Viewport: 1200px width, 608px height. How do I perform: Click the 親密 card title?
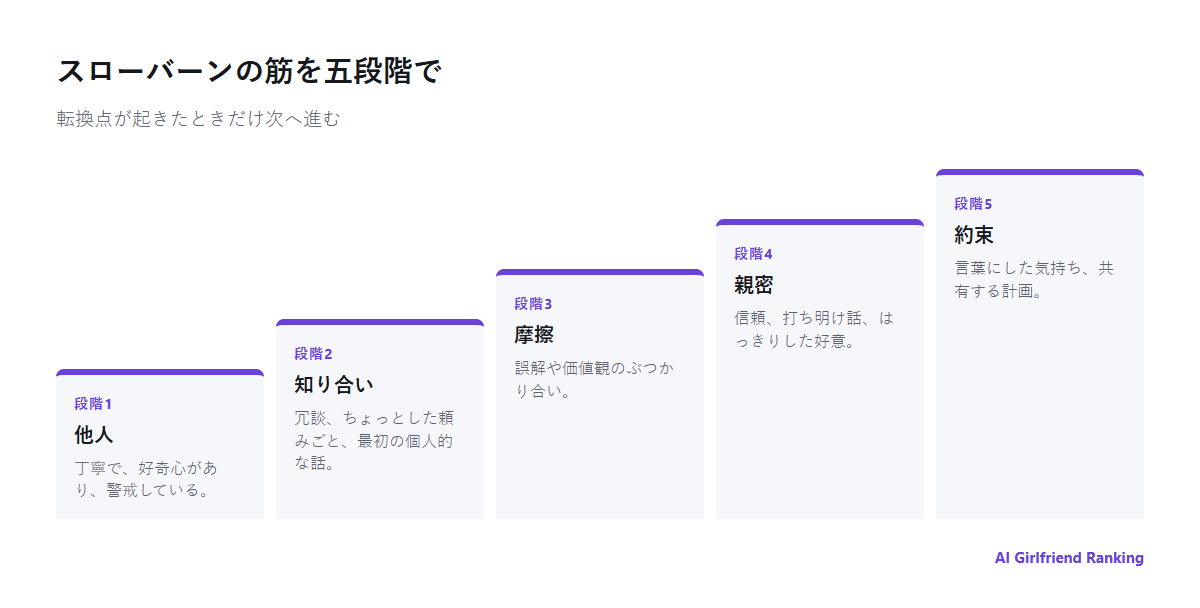pyautogui.click(x=754, y=285)
